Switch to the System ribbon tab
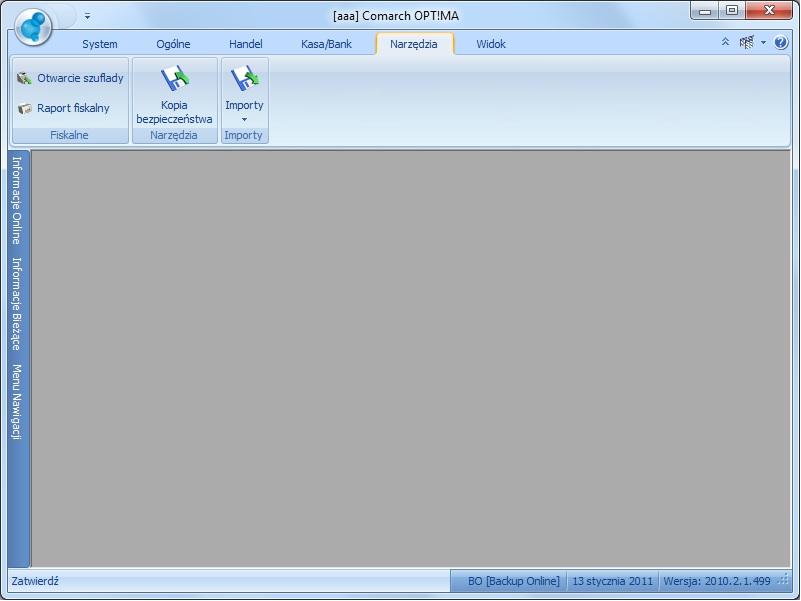The image size is (801, 601). pos(100,44)
